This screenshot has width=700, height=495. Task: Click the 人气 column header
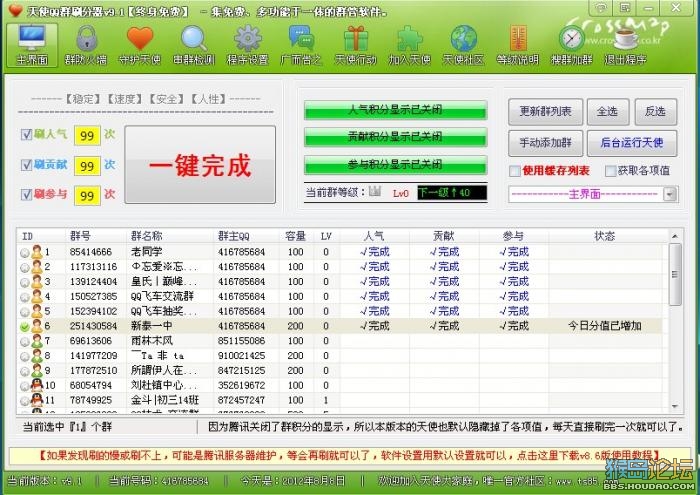[x=374, y=236]
